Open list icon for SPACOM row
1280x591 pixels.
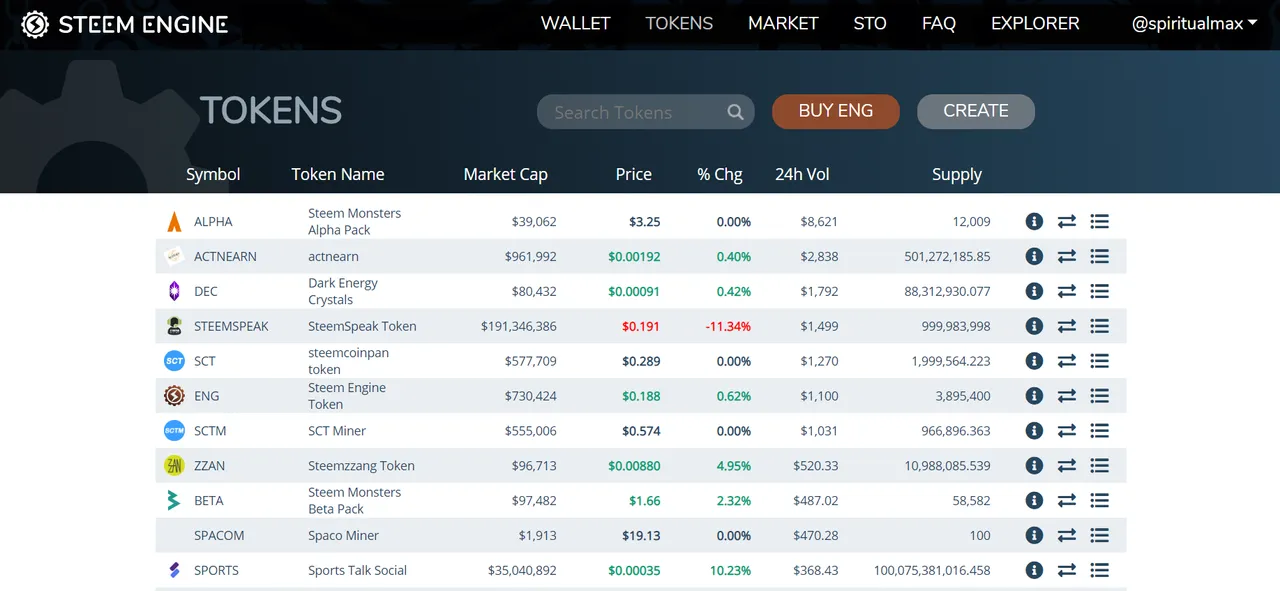[x=1100, y=536]
